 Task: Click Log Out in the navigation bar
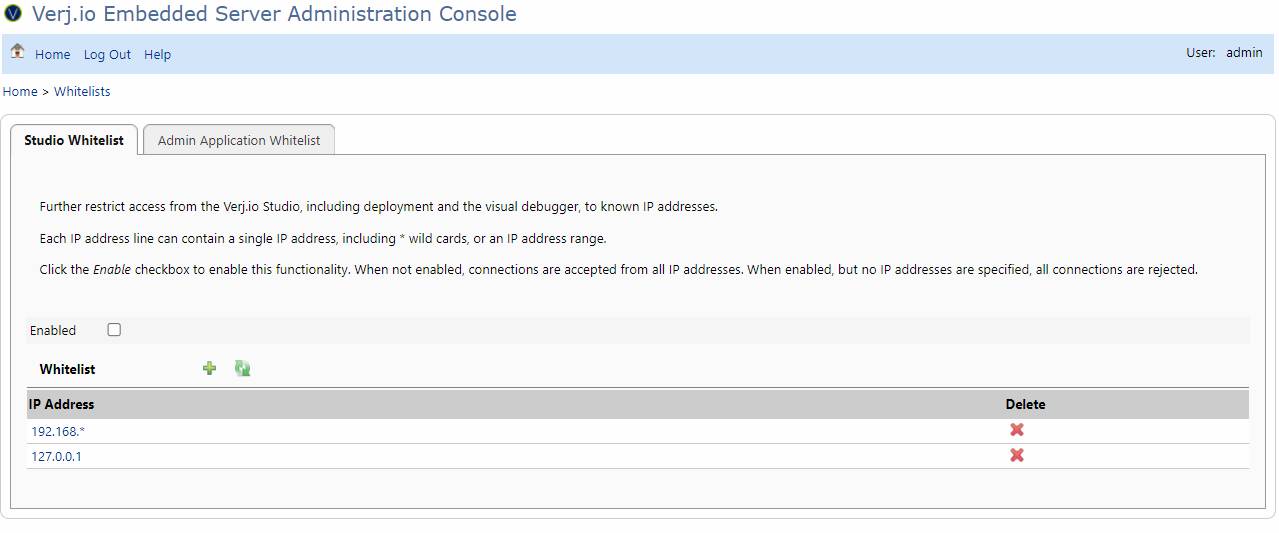[107, 55]
